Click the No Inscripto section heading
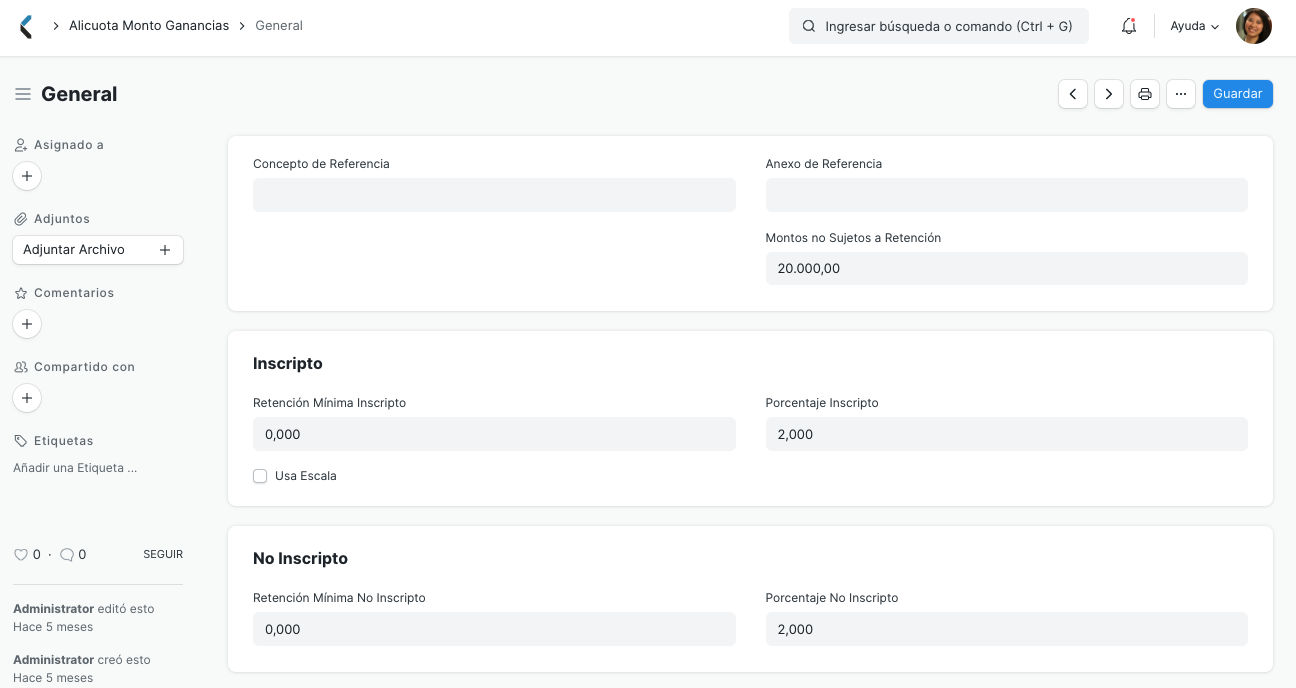Viewport: 1296px width, 688px height. [300, 559]
